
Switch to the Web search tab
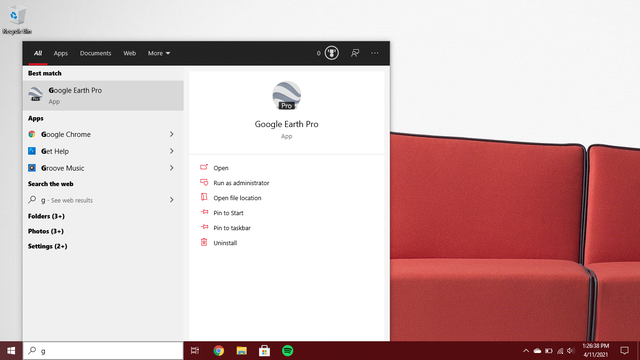pos(129,53)
